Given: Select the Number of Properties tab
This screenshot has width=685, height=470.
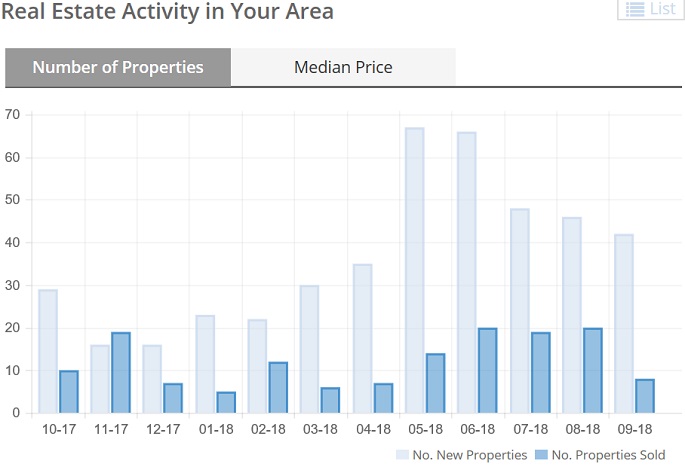Looking at the screenshot, I should pyautogui.click(x=118, y=68).
